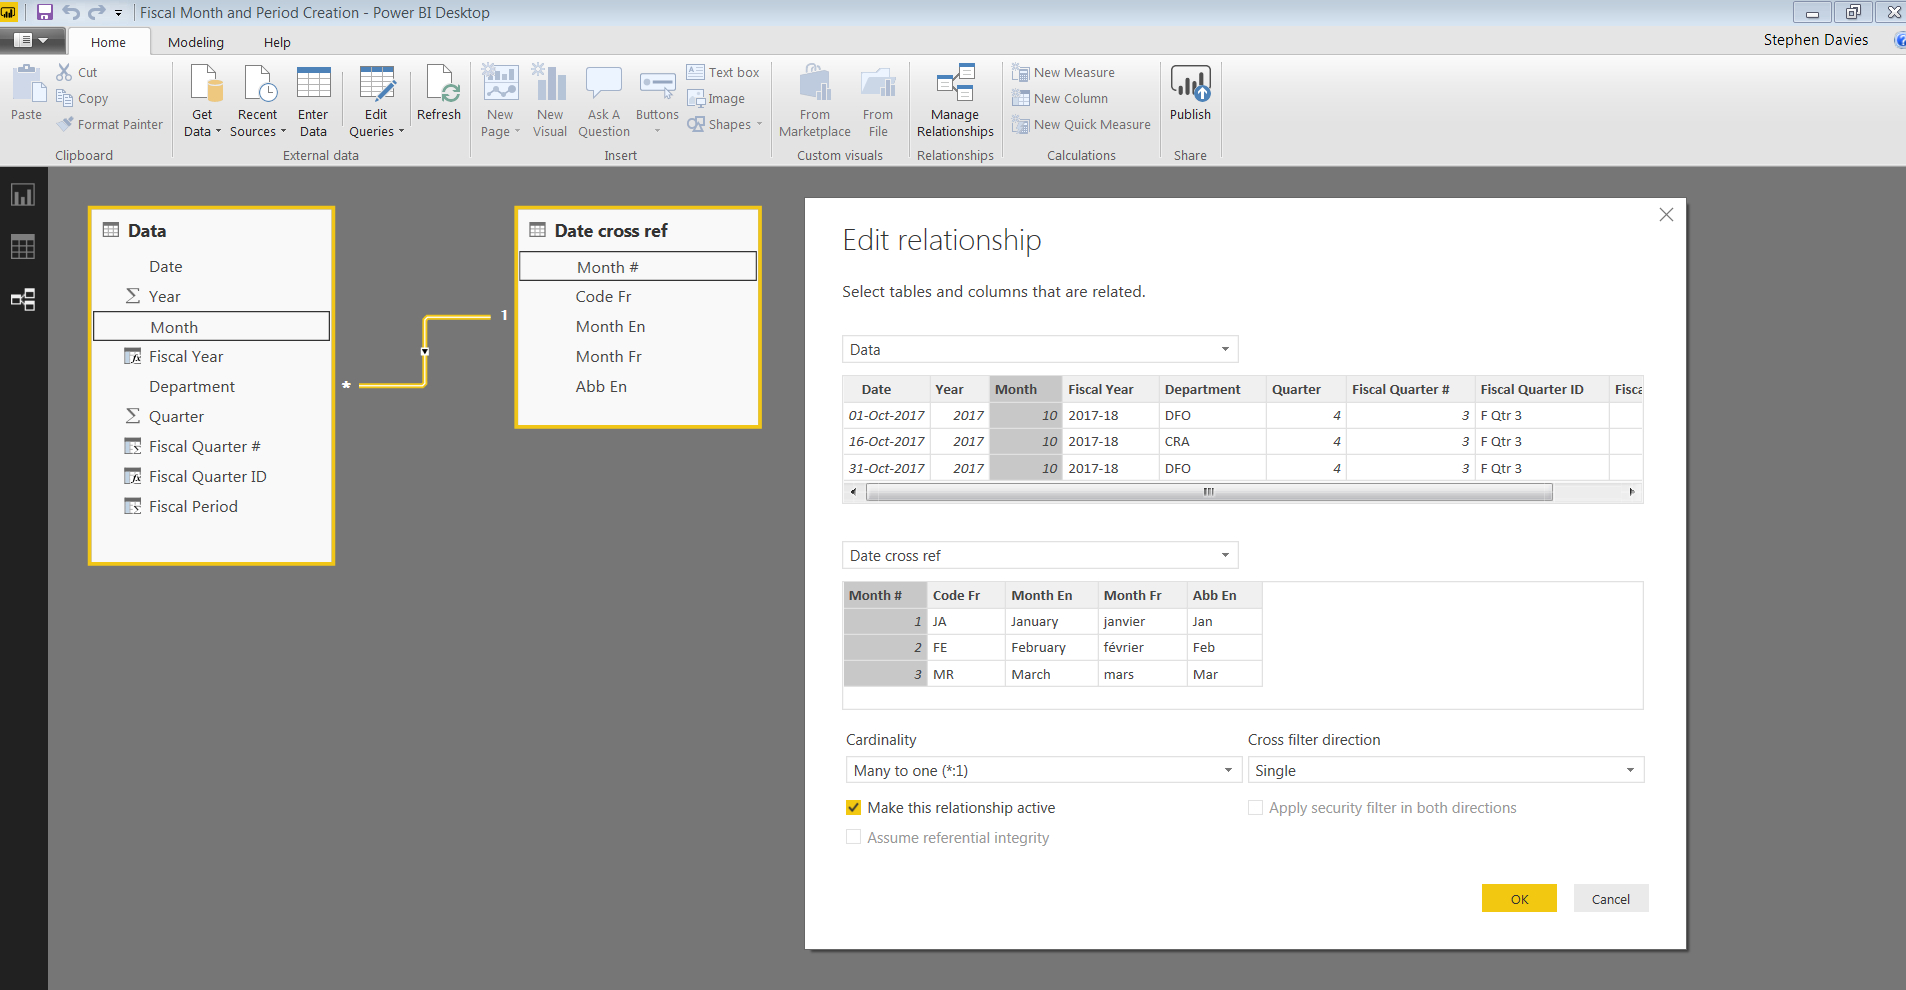Switch to Data view in sidebar
Image resolution: width=1906 pixels, height=990 pixels.
tap(23, 247)
